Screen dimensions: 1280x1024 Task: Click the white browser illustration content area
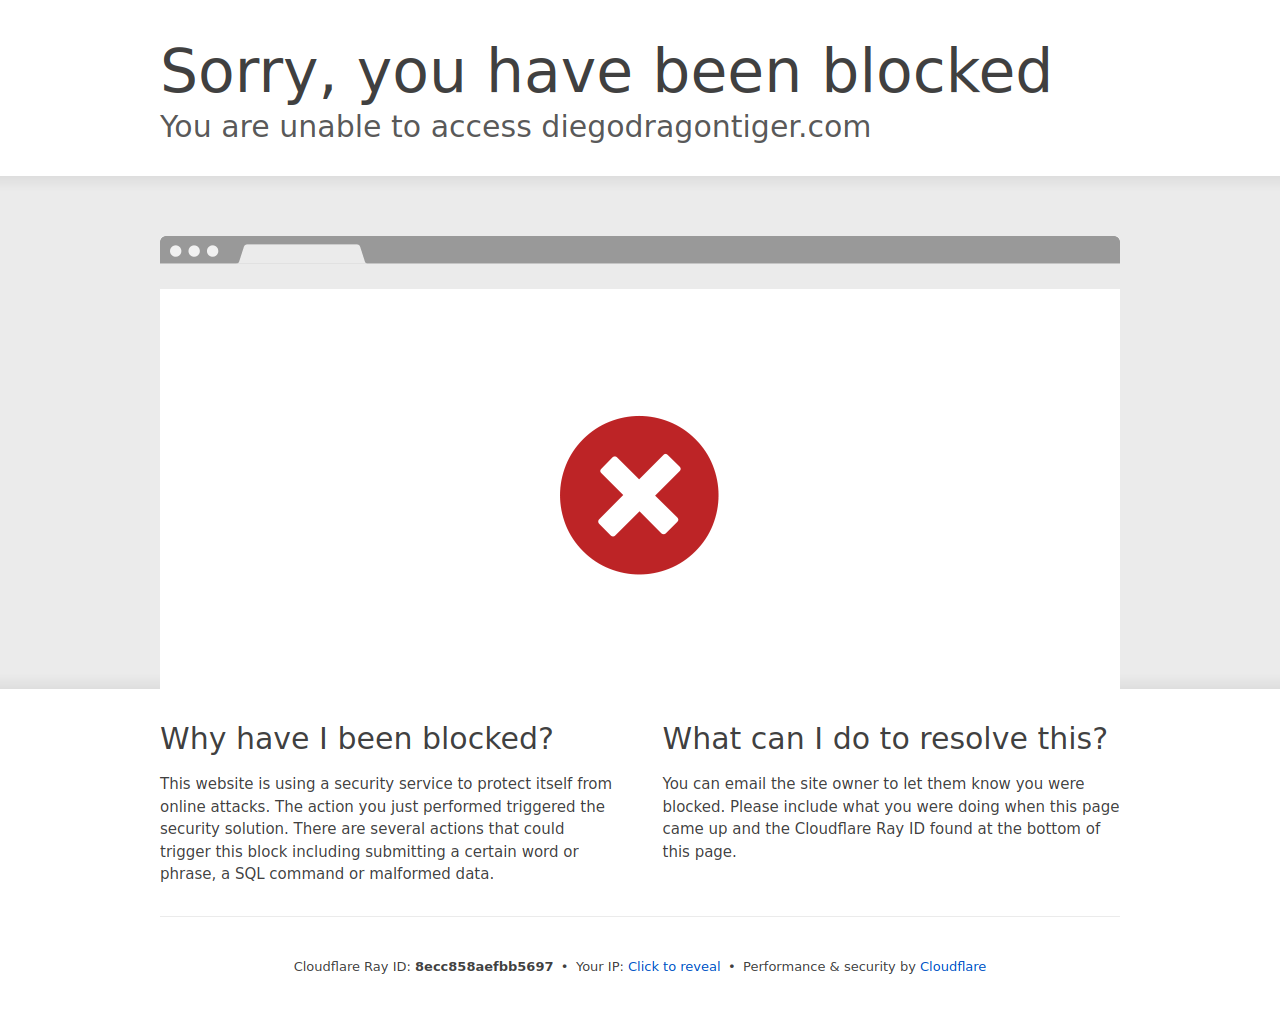coord(640,489)
